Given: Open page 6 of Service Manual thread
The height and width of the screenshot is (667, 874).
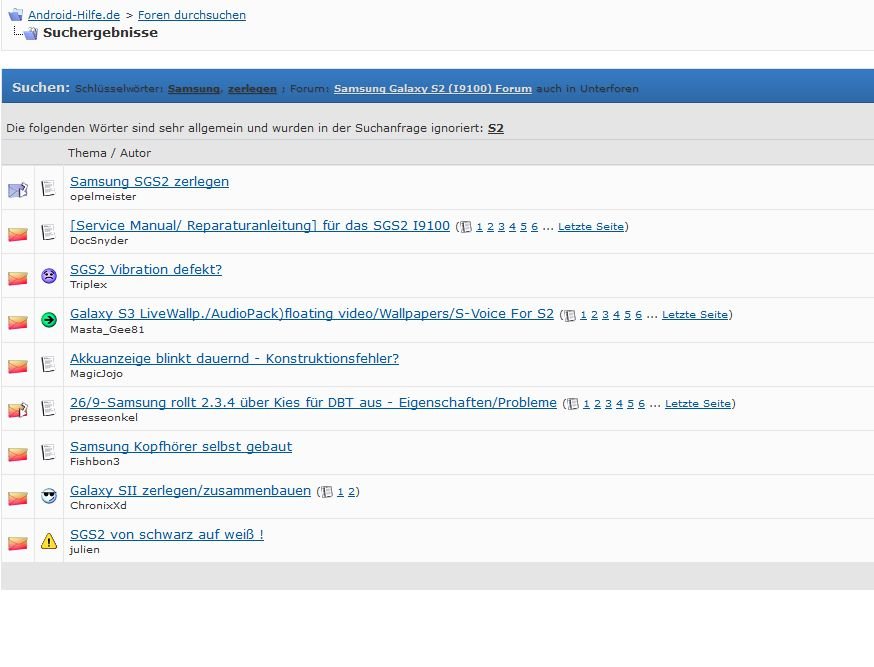Looking at the screenshot, I should [535, 227].
